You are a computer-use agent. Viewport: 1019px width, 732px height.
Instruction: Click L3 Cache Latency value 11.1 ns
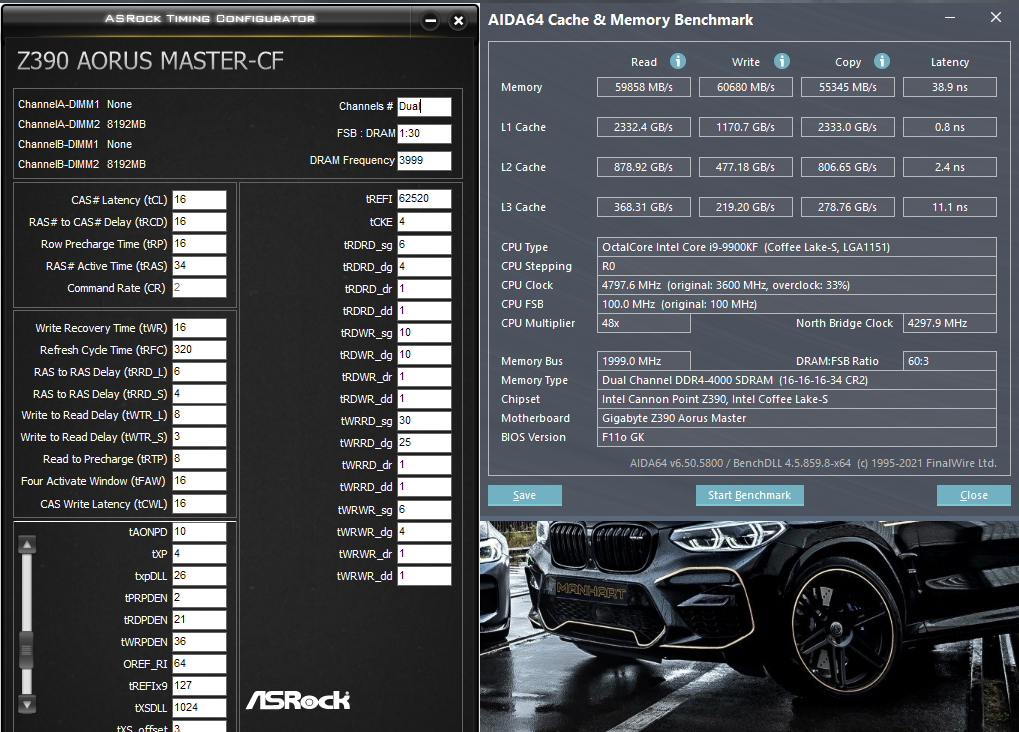coord(950,207)
